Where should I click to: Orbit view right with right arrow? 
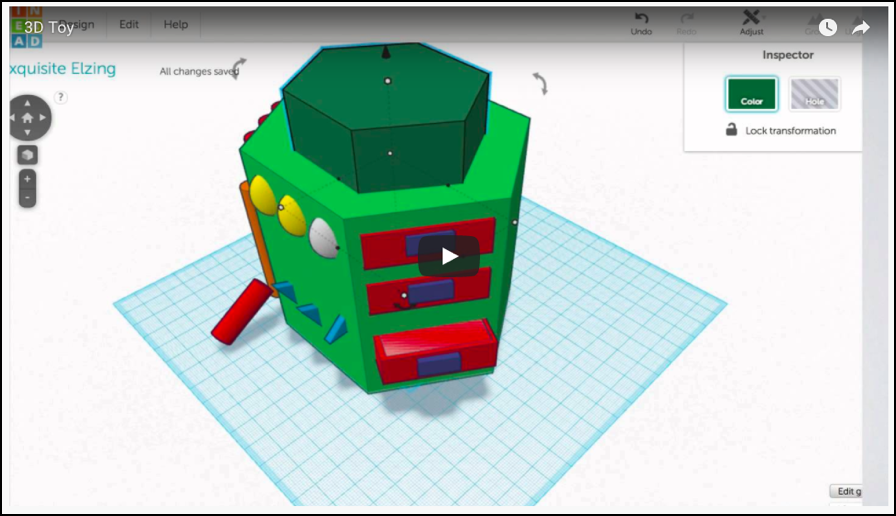42,118
